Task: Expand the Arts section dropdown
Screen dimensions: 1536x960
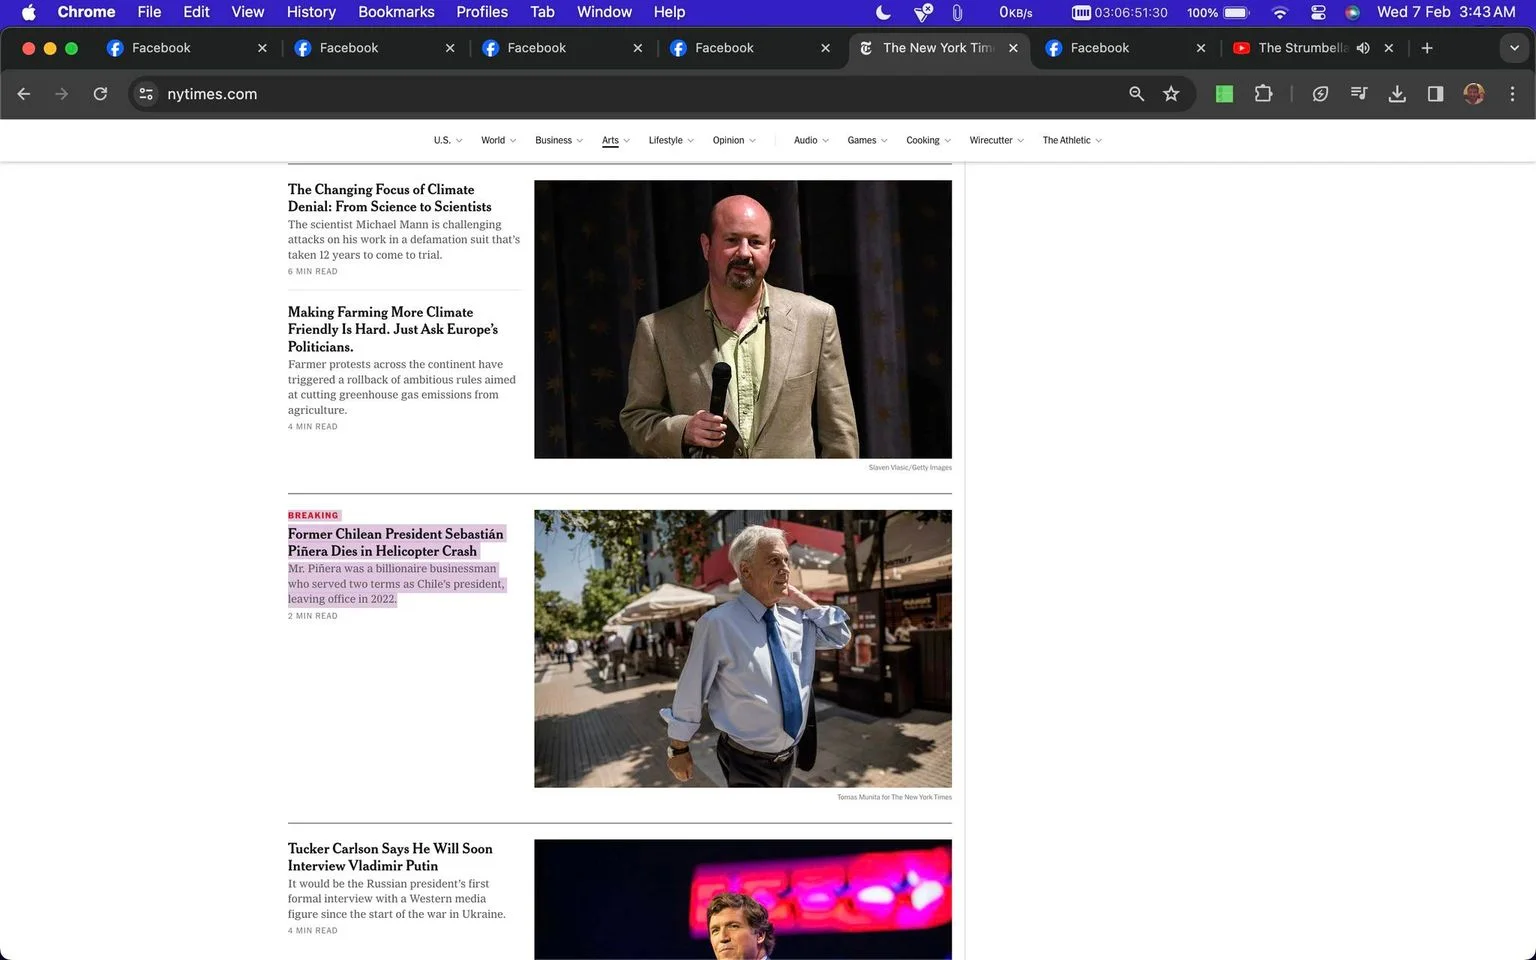Action: coord(616,140)
